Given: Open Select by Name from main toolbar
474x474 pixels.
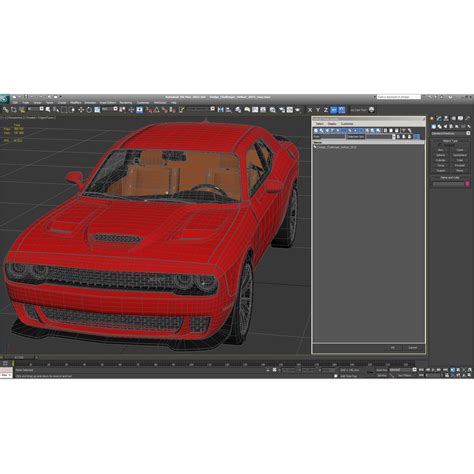Looking at the screenshot, I should coord(56,110).
